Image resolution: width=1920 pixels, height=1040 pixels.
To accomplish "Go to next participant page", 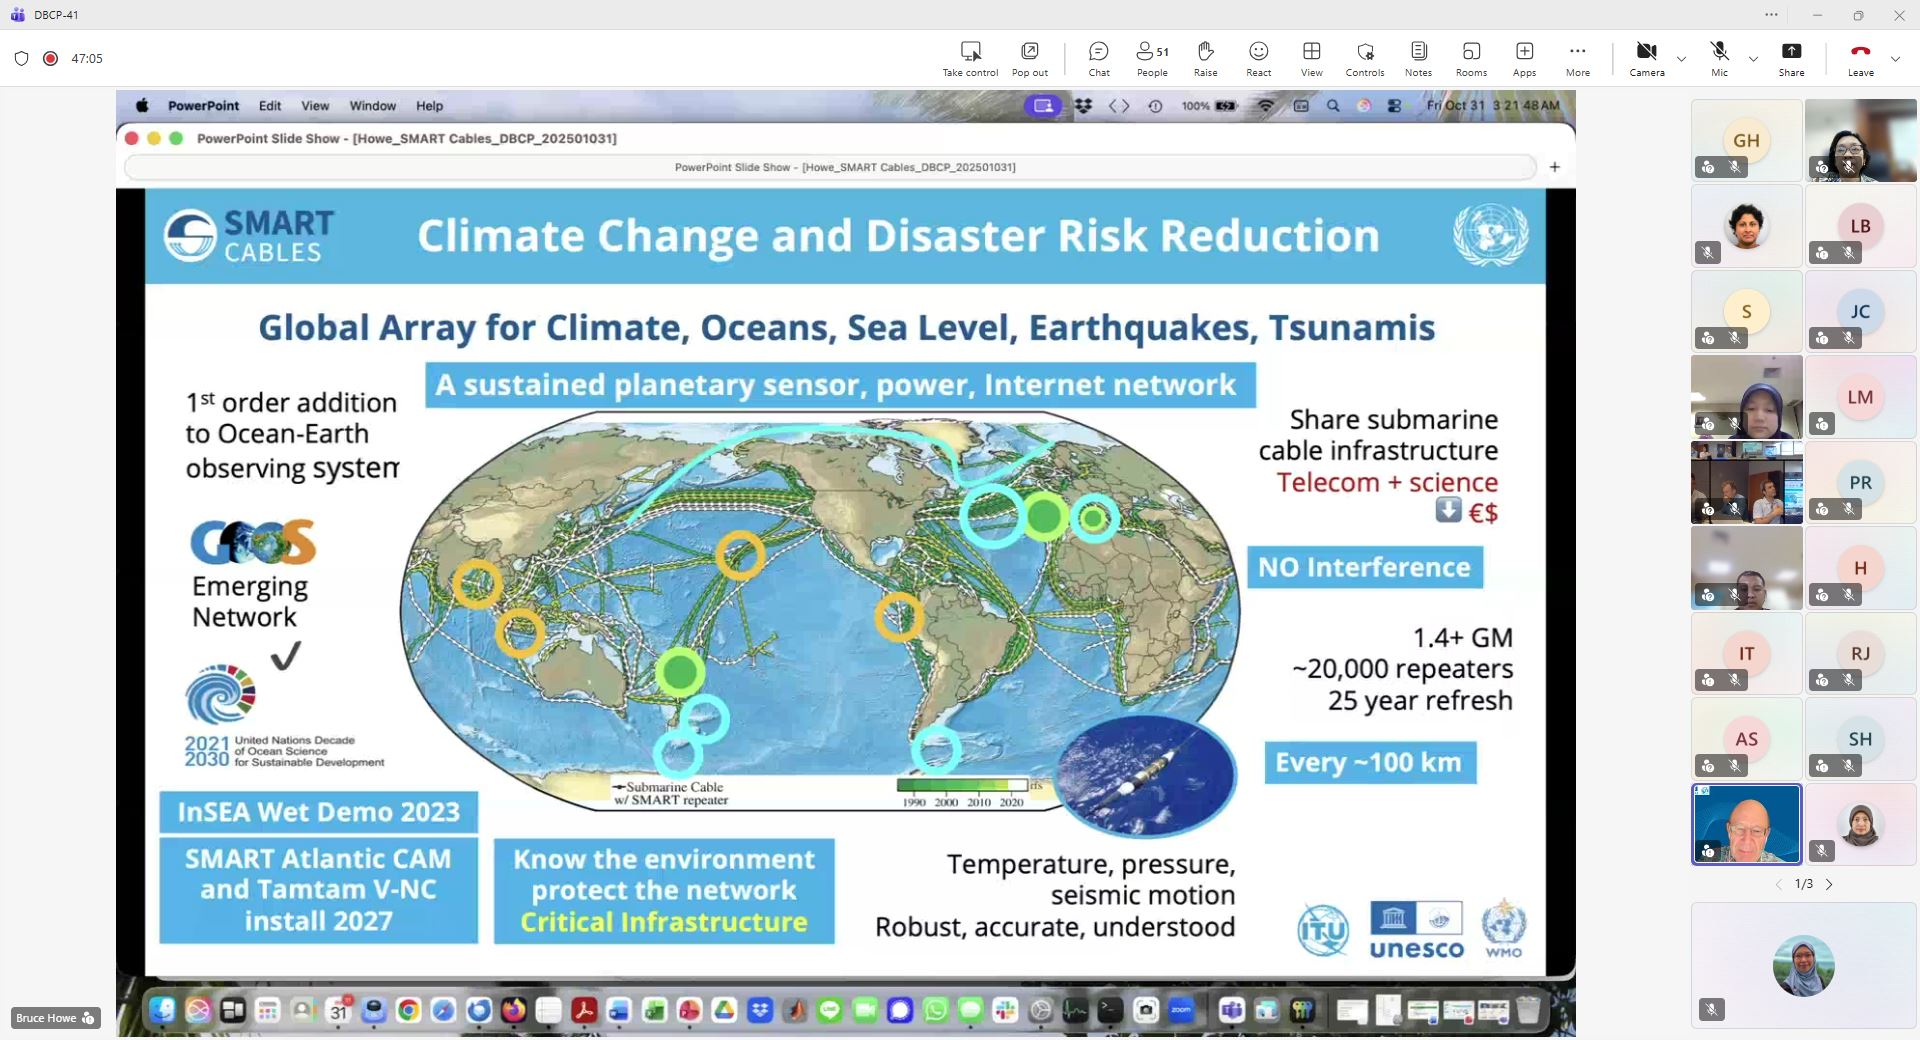I will tap(1829, 884).
